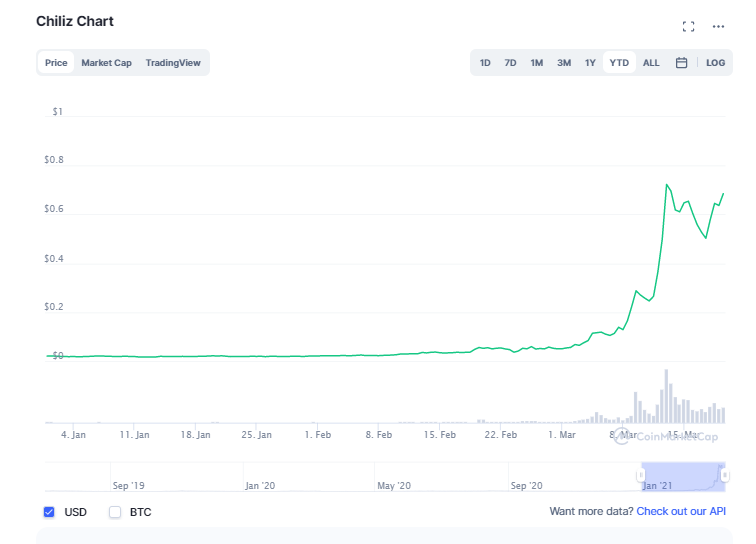This screenshot has height=544, width=756.
Task: Open the three-dots more options menu
Action: tap(718, 26)
